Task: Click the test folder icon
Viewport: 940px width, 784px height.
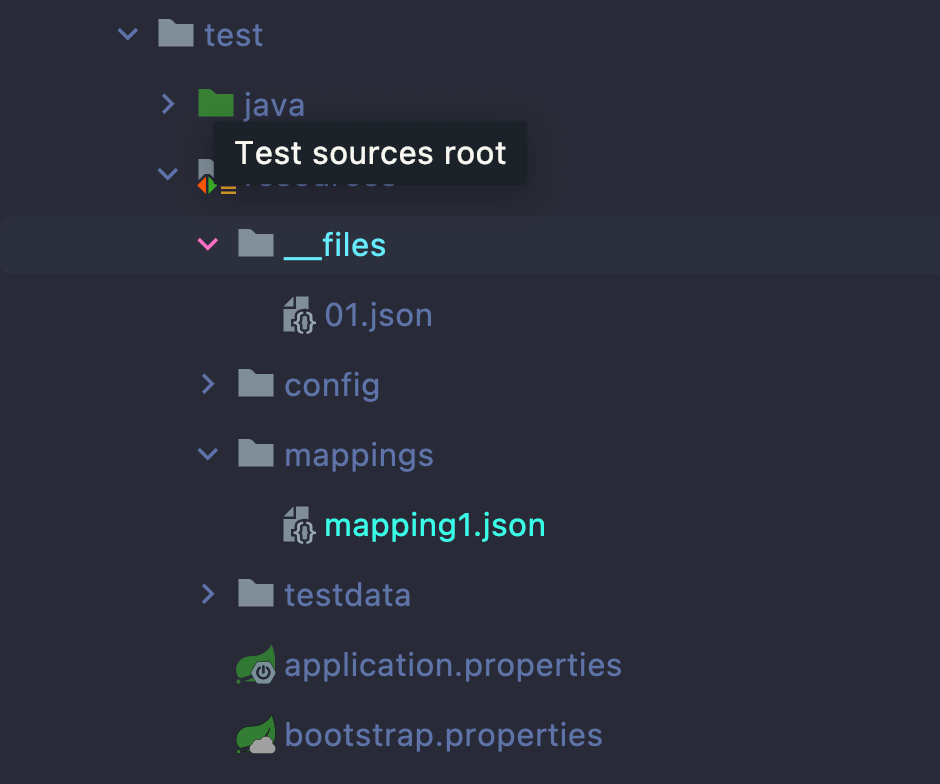Action: pyautogui.click(x=175, y=35)
